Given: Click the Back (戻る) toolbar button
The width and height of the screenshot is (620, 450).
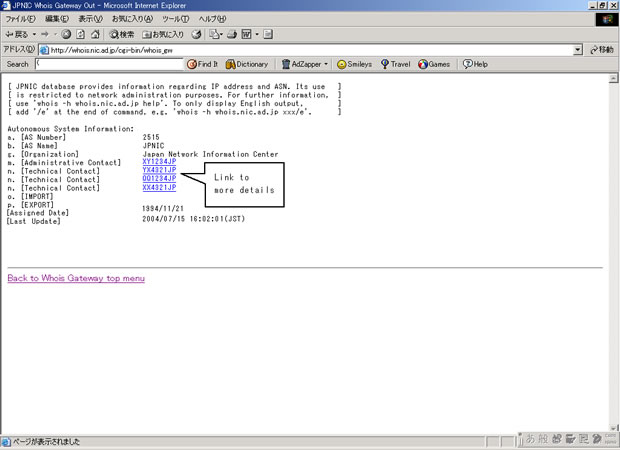Looking at the screenshot, I should pos(17,34).
